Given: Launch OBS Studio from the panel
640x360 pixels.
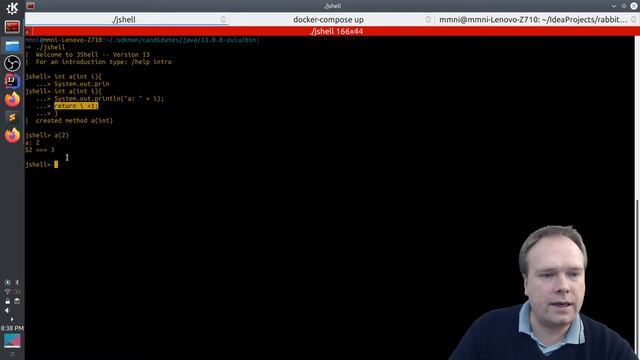Looking at the screenshot, I should click(12, 63).
